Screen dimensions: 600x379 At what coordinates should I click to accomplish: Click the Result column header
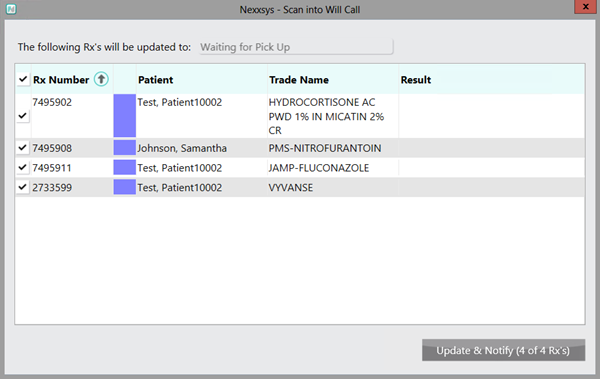[416, 80]
